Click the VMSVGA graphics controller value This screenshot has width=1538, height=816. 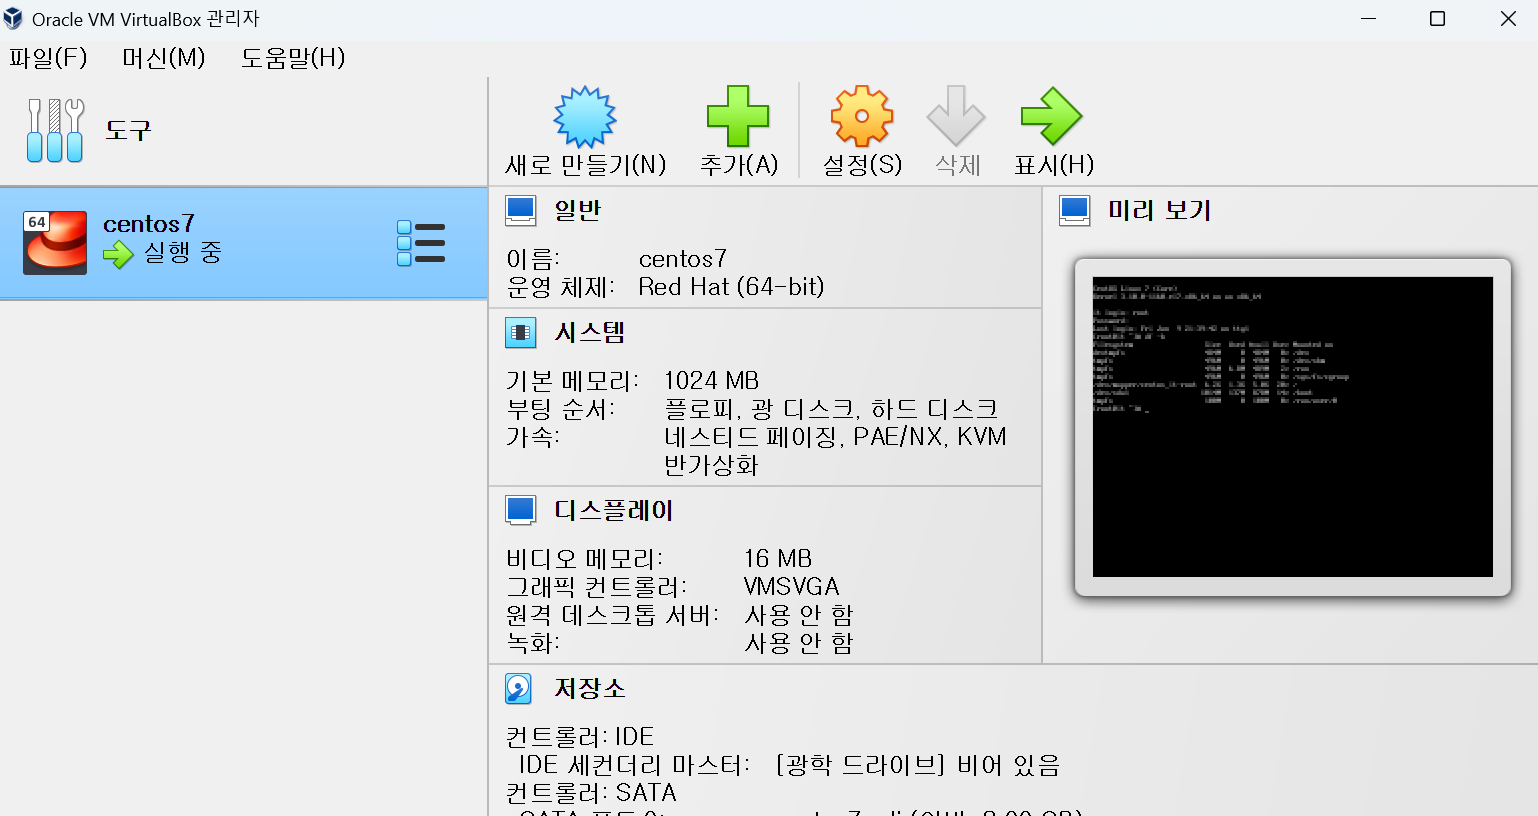(791, 587)
